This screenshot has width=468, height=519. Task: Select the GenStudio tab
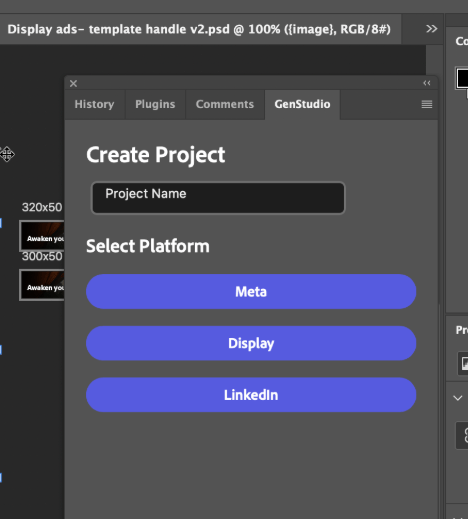302,104
